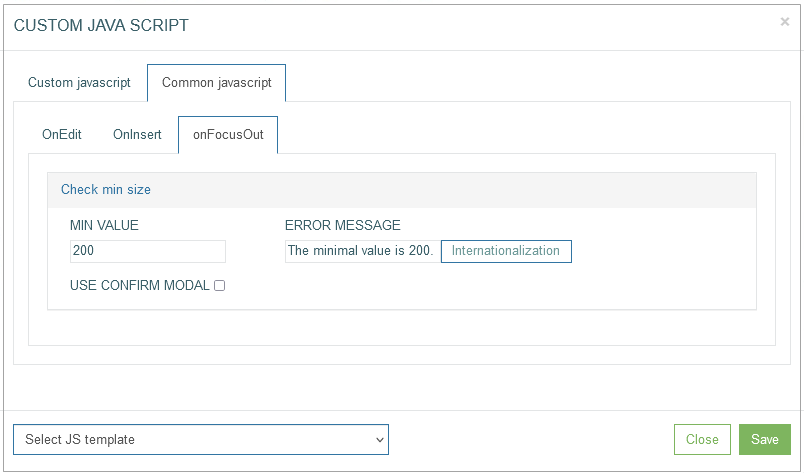Click the MIN VALUE label

click(x=104, y=225)
